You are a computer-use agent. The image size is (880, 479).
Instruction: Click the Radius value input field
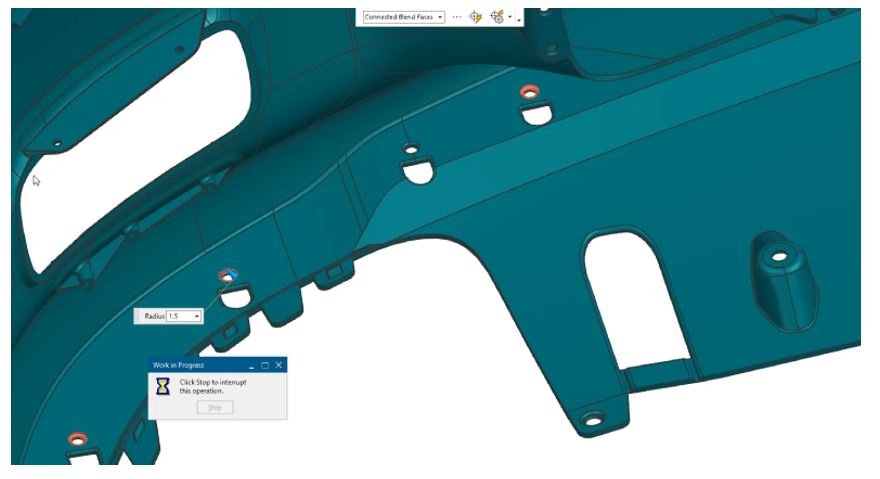tap(177, 316)
